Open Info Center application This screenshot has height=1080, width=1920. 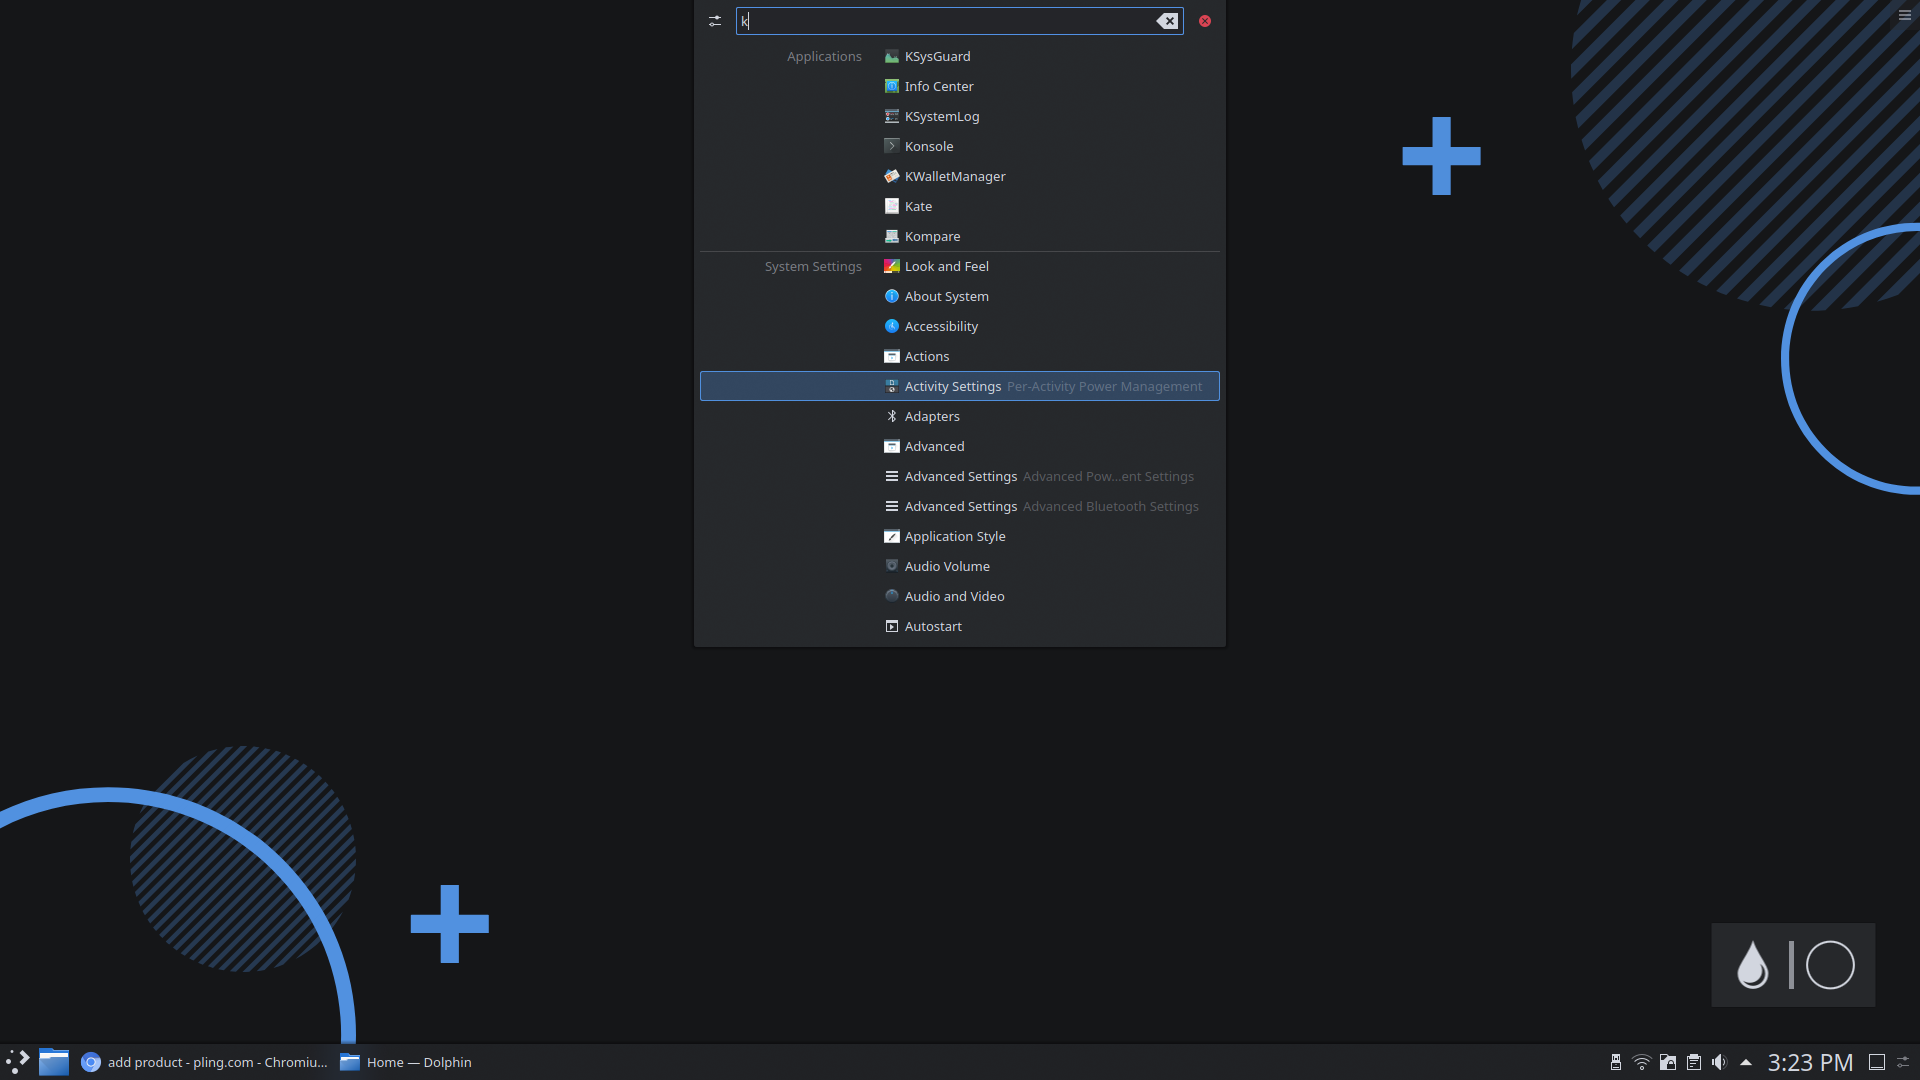[960, 86]
